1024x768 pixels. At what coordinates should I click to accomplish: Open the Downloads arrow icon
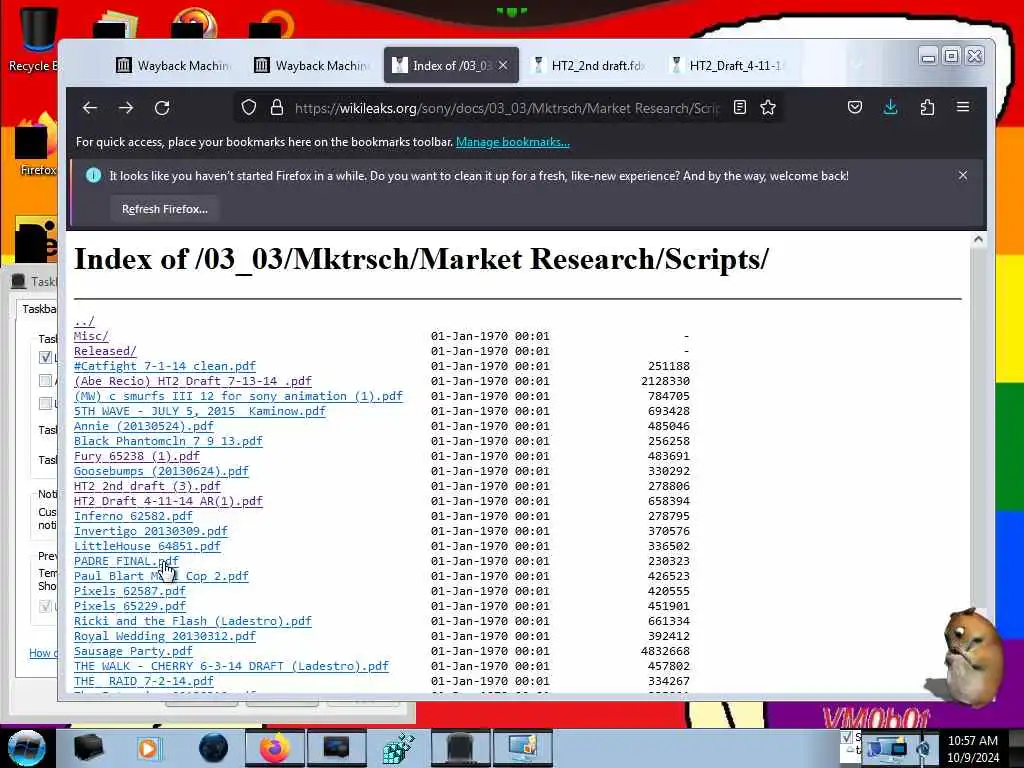click(891, 107)
